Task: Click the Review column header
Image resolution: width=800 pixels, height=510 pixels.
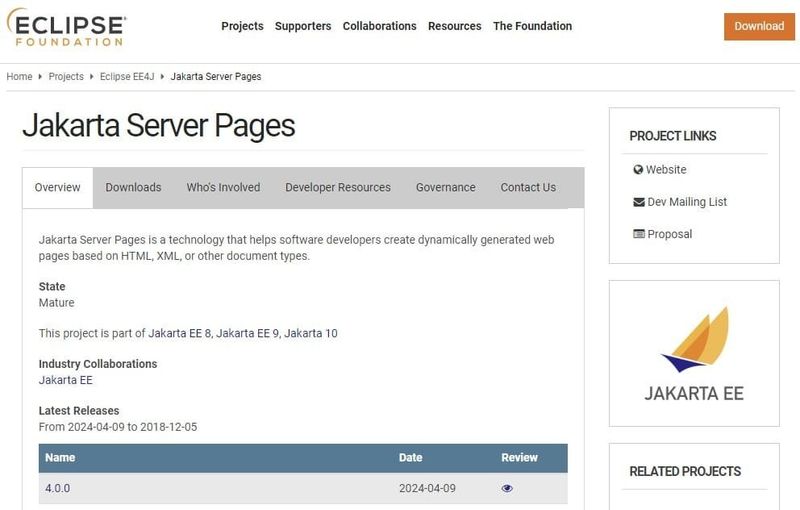Action: point(519,458)
